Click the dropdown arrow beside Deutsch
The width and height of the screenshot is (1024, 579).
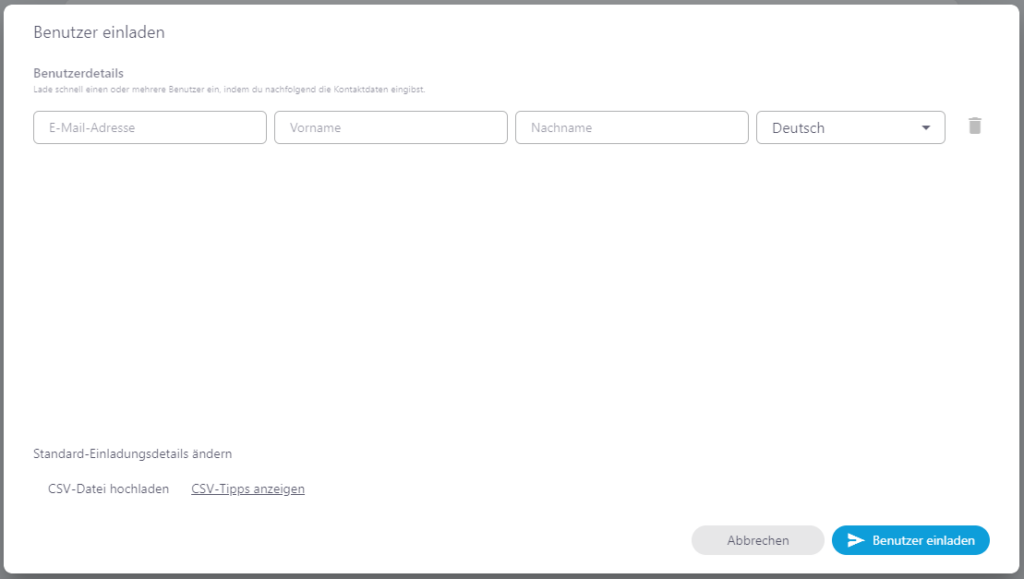point(927,127)
